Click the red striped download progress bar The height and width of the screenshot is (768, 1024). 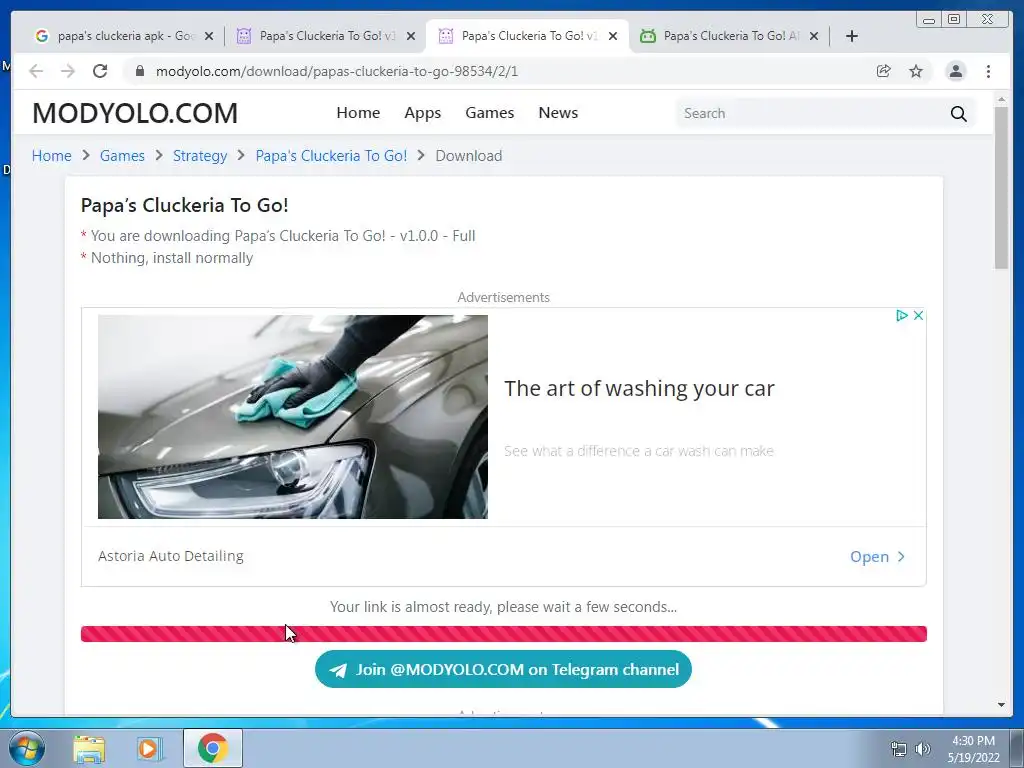point(504,633)
